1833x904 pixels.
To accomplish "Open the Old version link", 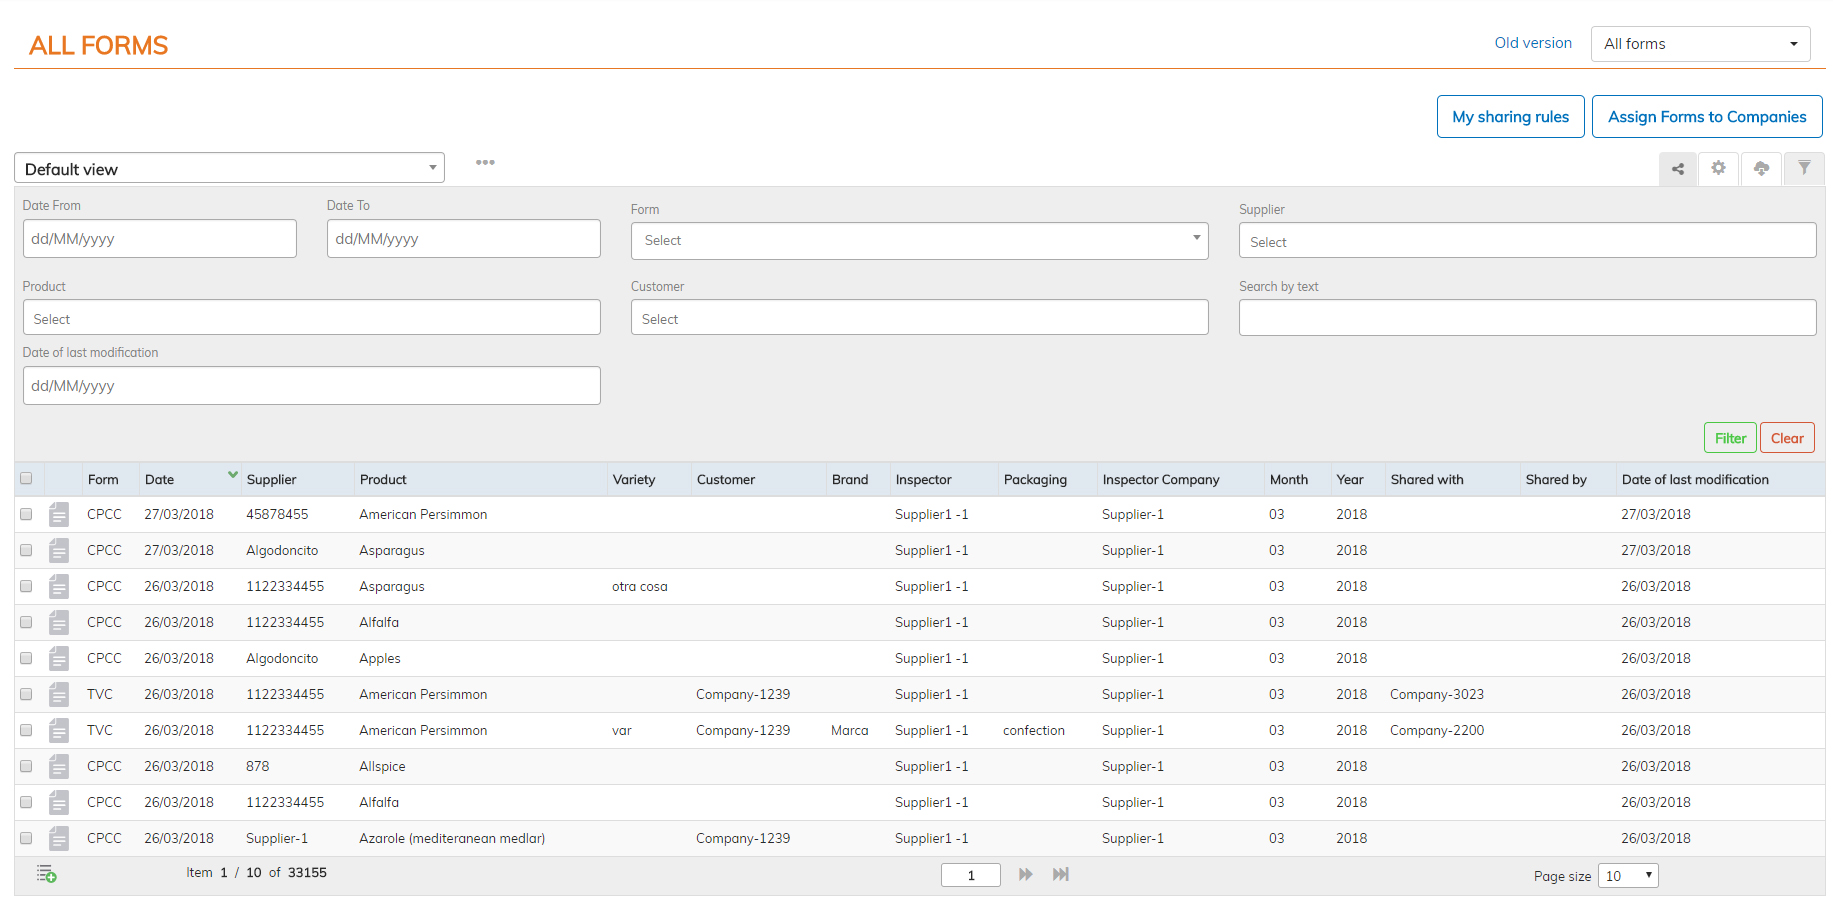I will tap(1532, 43).
